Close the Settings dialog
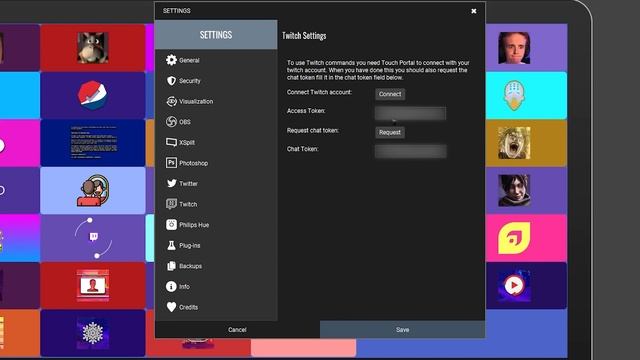The height and width of the screenshot is (360, 640). coord(473,11)
